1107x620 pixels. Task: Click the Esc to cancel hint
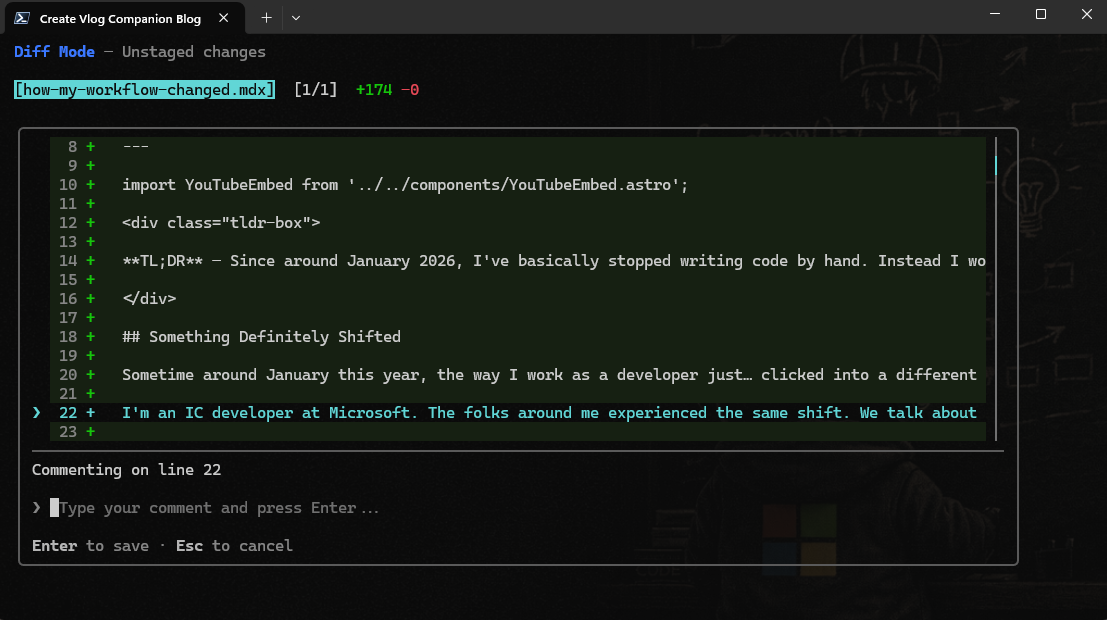pos(234,546)
